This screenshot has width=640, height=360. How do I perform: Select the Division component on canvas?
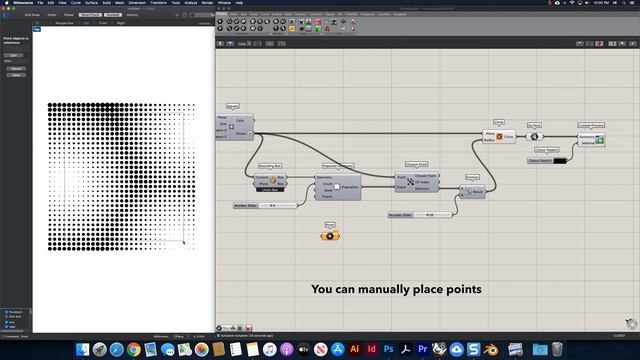click(x=472, y=191)
